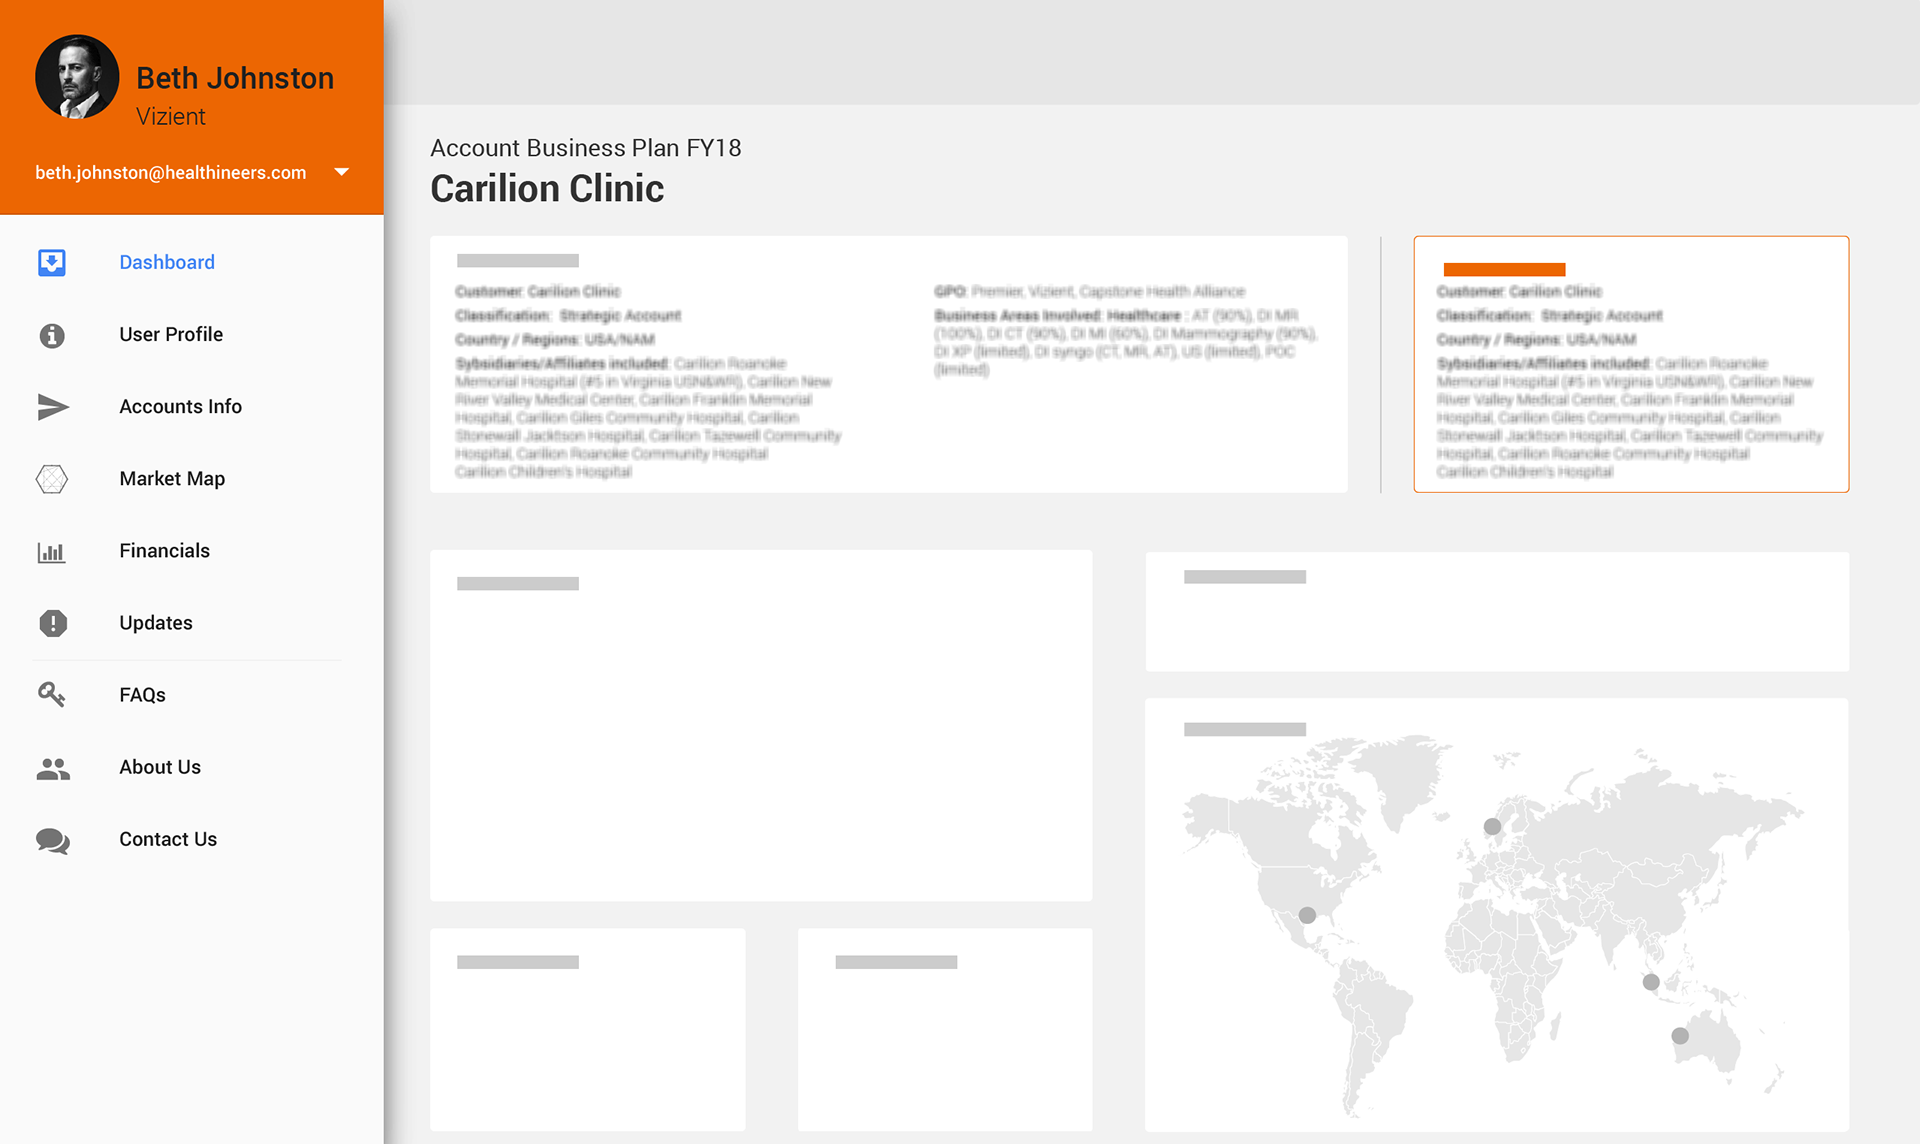Expand the account dropdown arrow beside email
This screenshot has width=1920, height=1144.
tap(342, 172)
